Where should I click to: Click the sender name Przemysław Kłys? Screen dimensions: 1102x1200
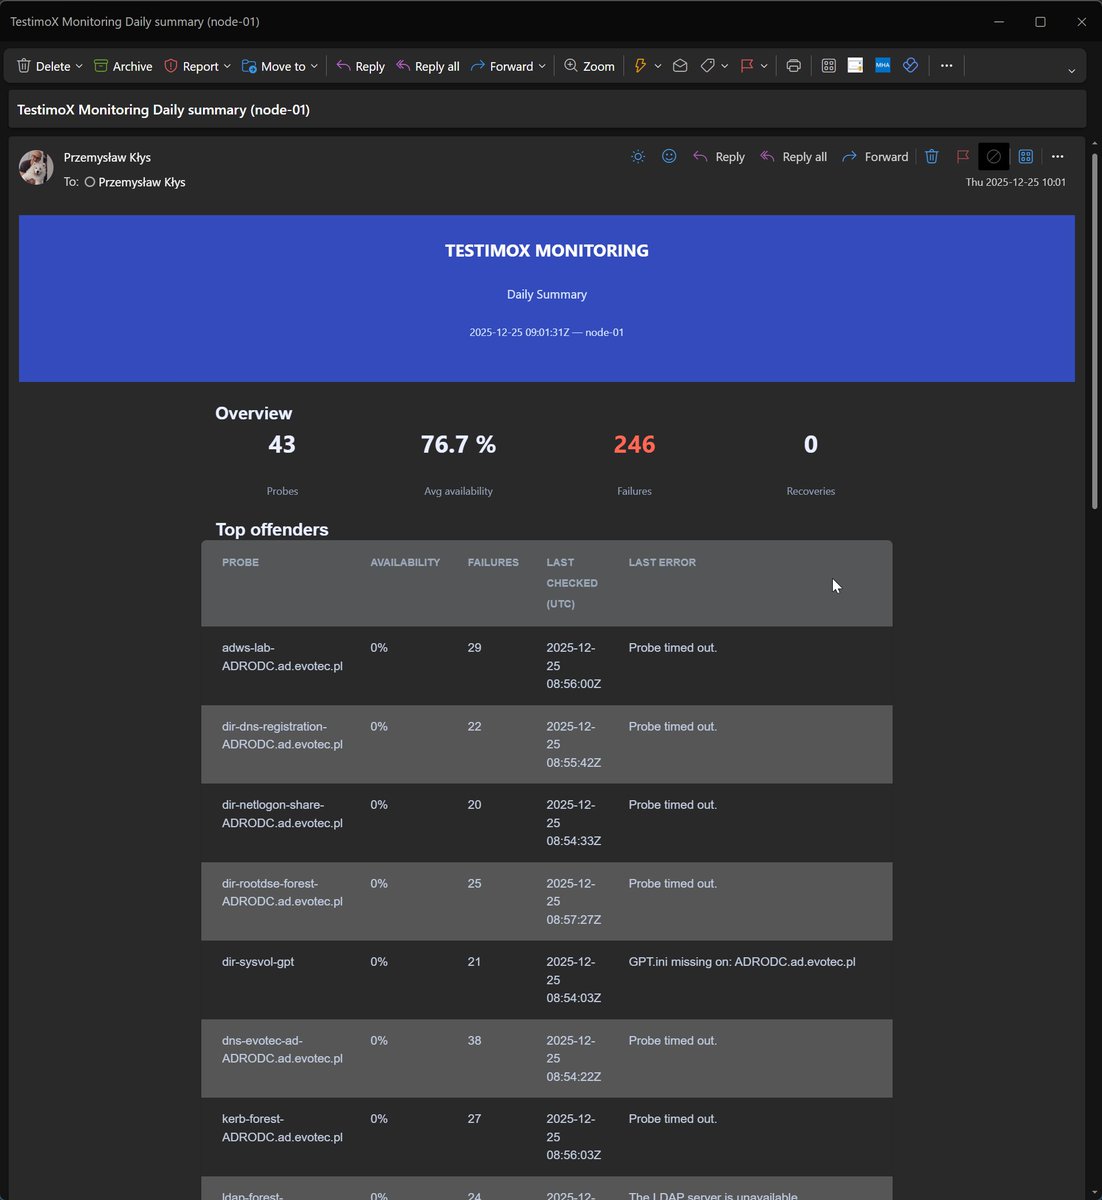[107, 157]
